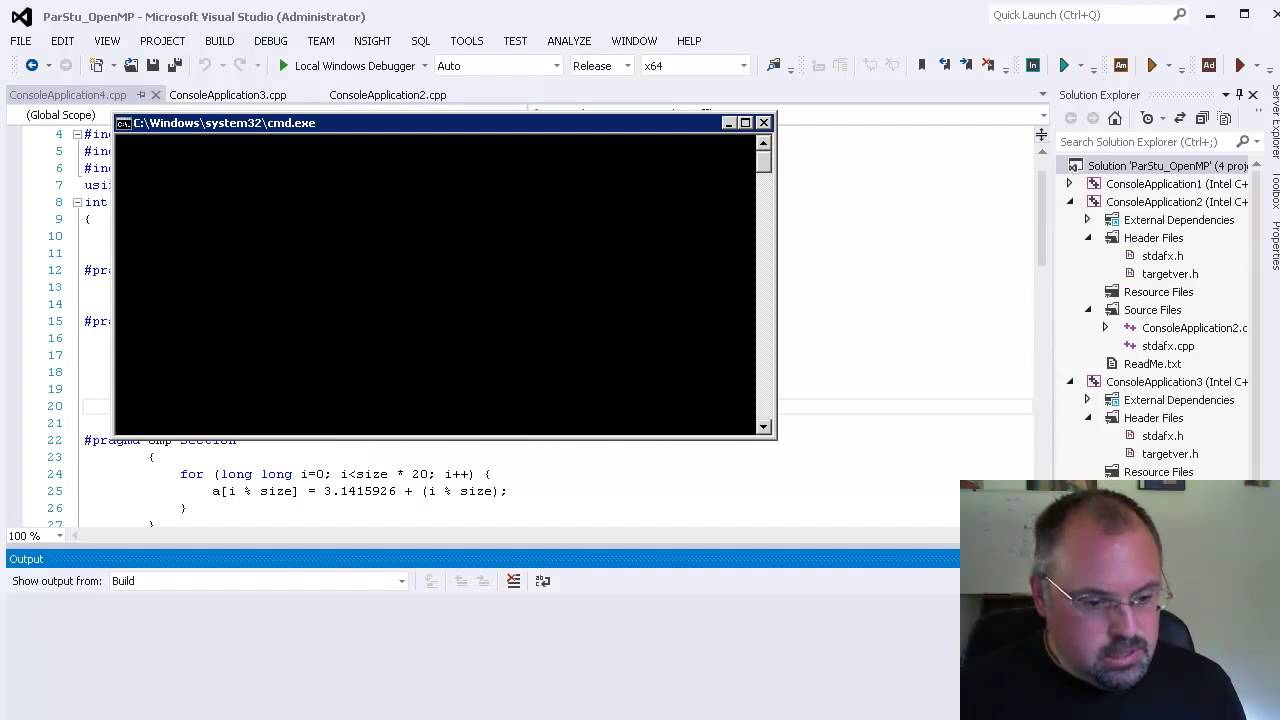Click the Open File toolbar icon

click(x=131, y=65)
